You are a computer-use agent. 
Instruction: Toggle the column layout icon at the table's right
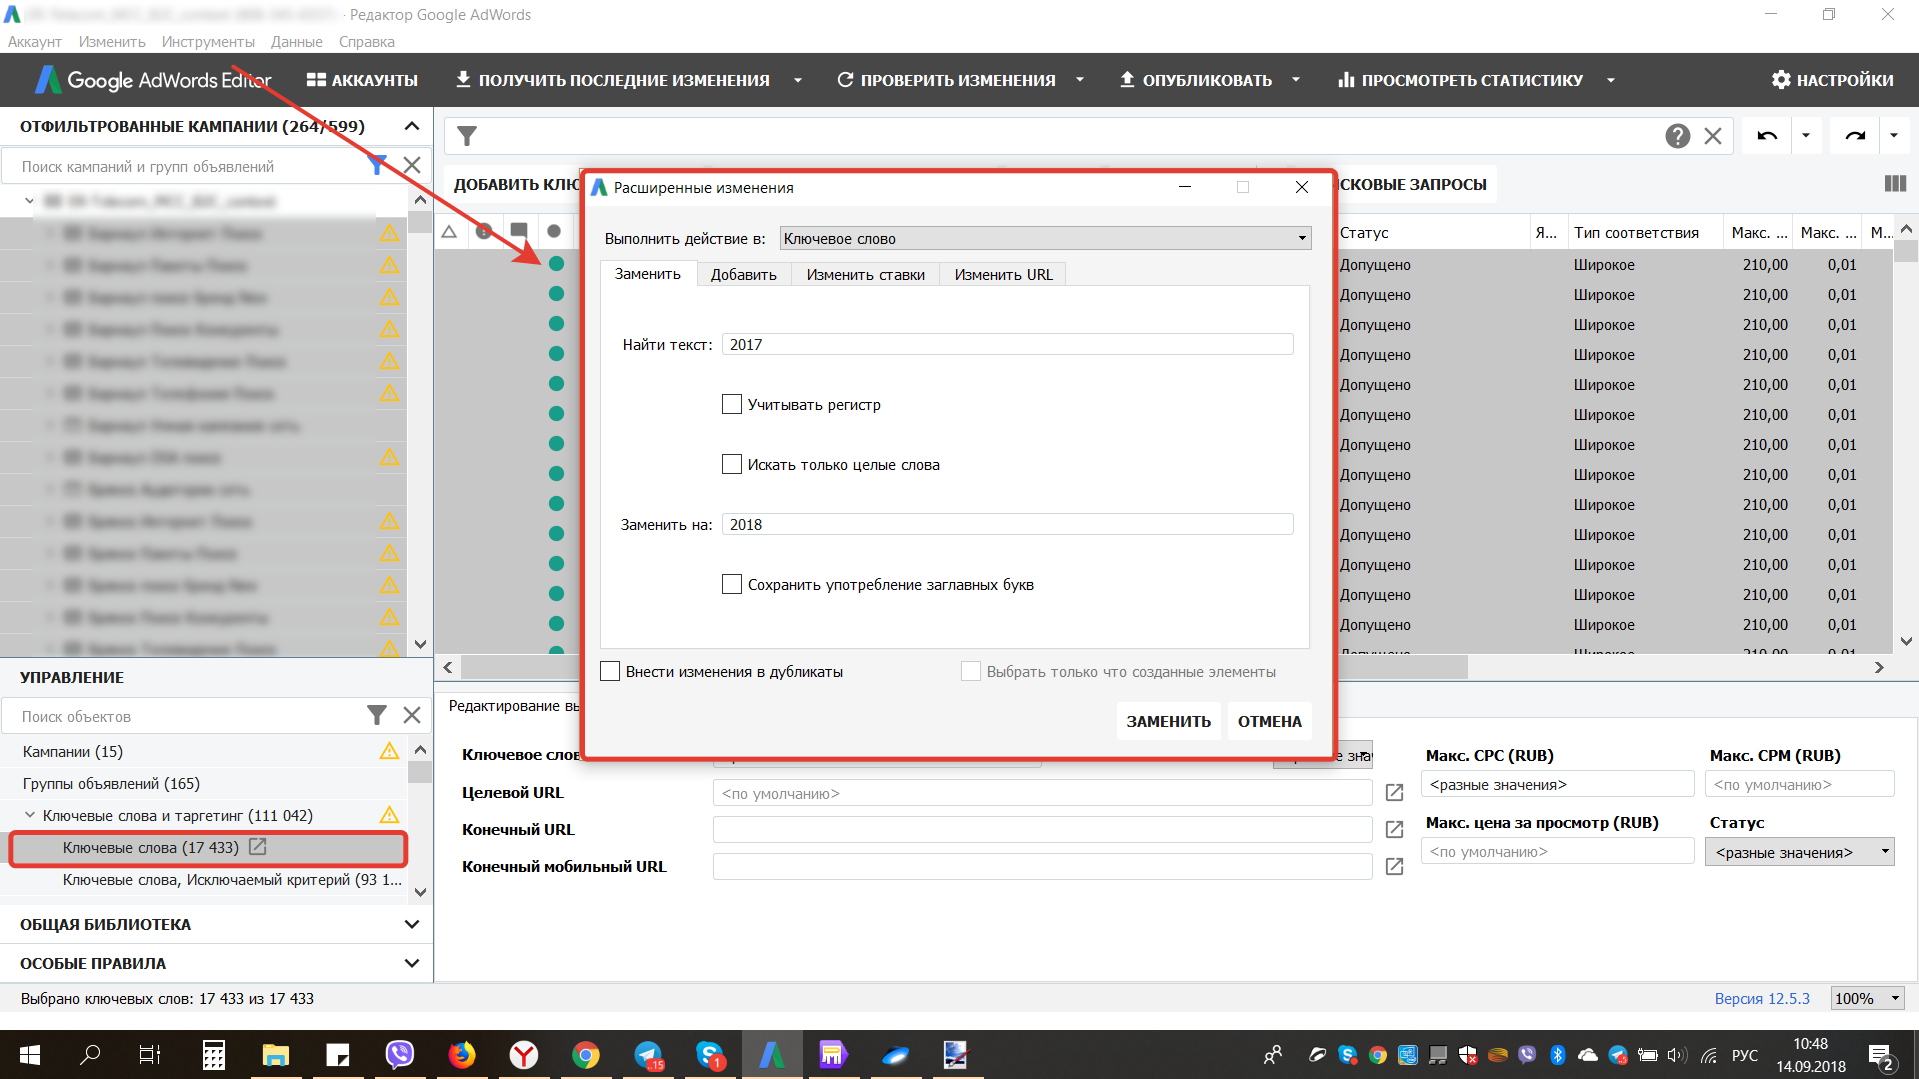click(x=1895, y=184)
